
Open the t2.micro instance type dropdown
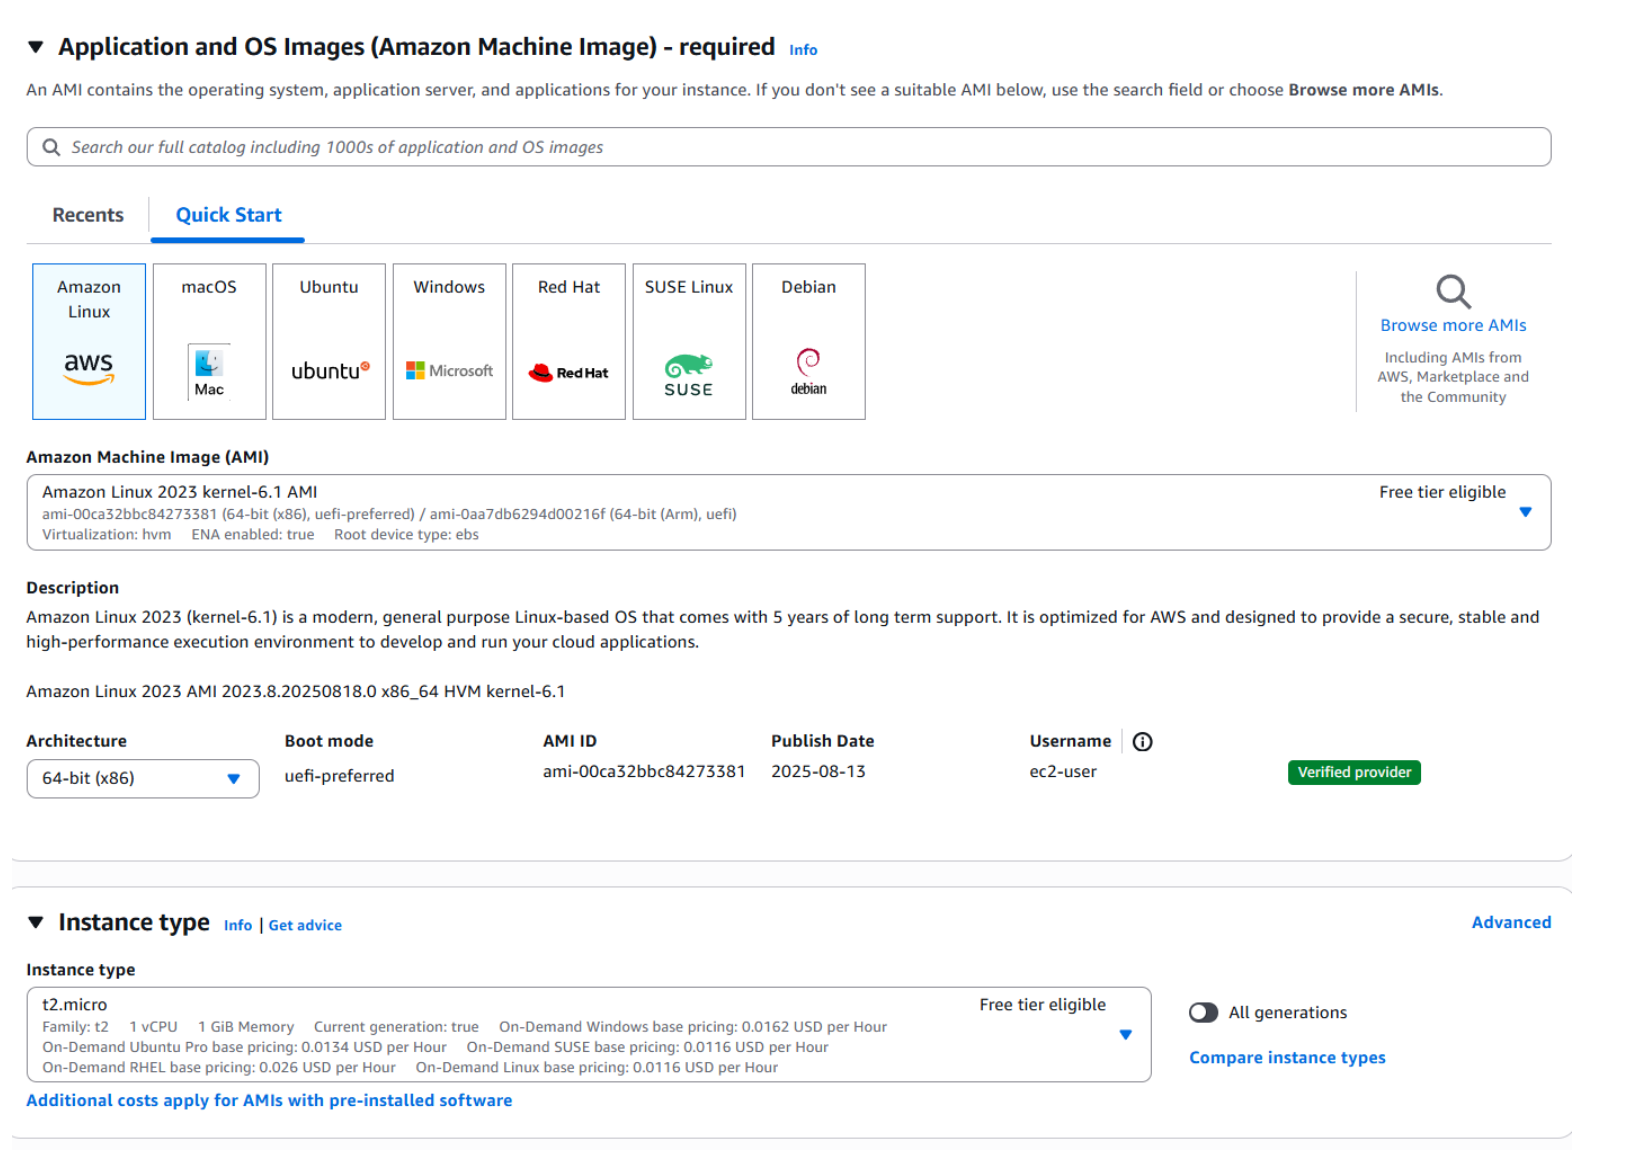(1126, 1035)
